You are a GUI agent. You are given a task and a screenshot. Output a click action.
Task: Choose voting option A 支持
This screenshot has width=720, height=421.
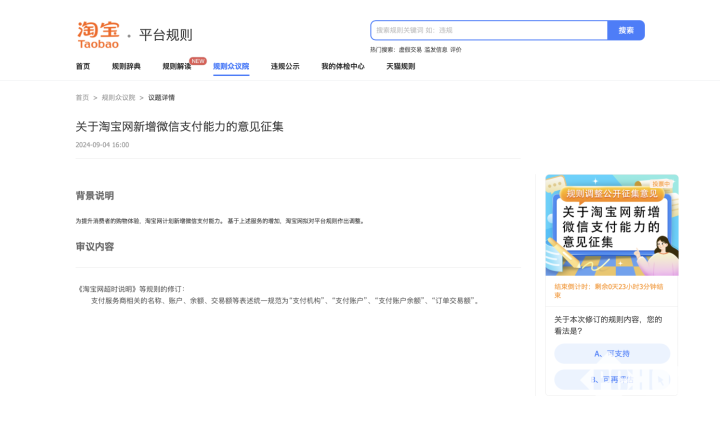[612, 354]
